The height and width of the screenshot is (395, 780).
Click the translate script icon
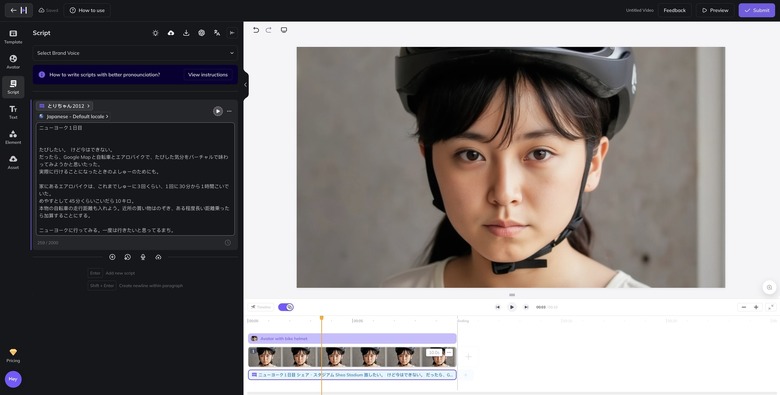(217, 33)
